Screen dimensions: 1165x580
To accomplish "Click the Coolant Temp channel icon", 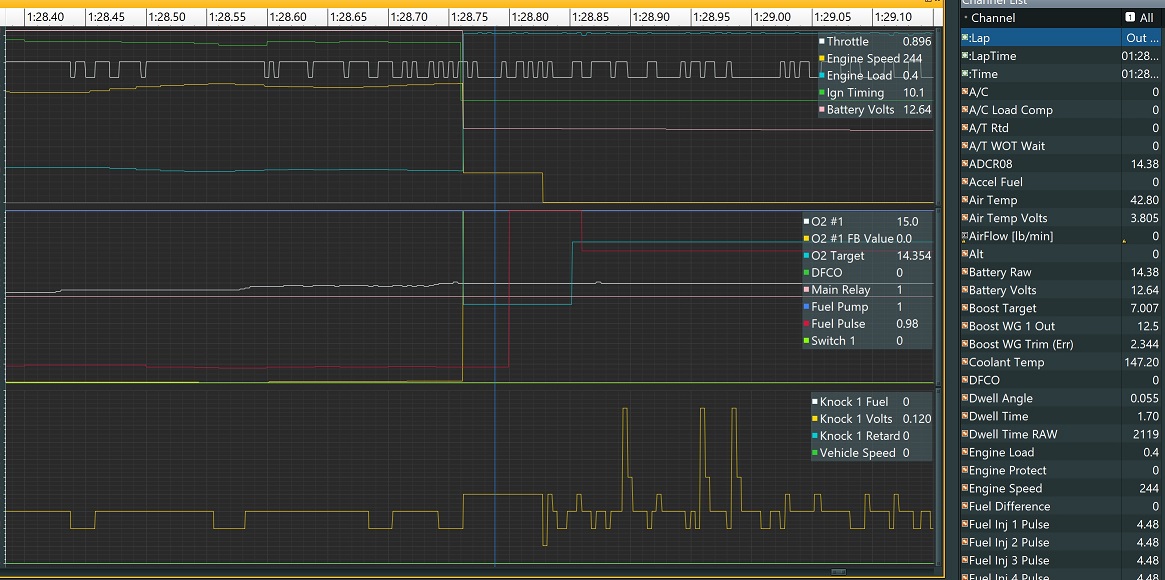I will pos(965,362).
